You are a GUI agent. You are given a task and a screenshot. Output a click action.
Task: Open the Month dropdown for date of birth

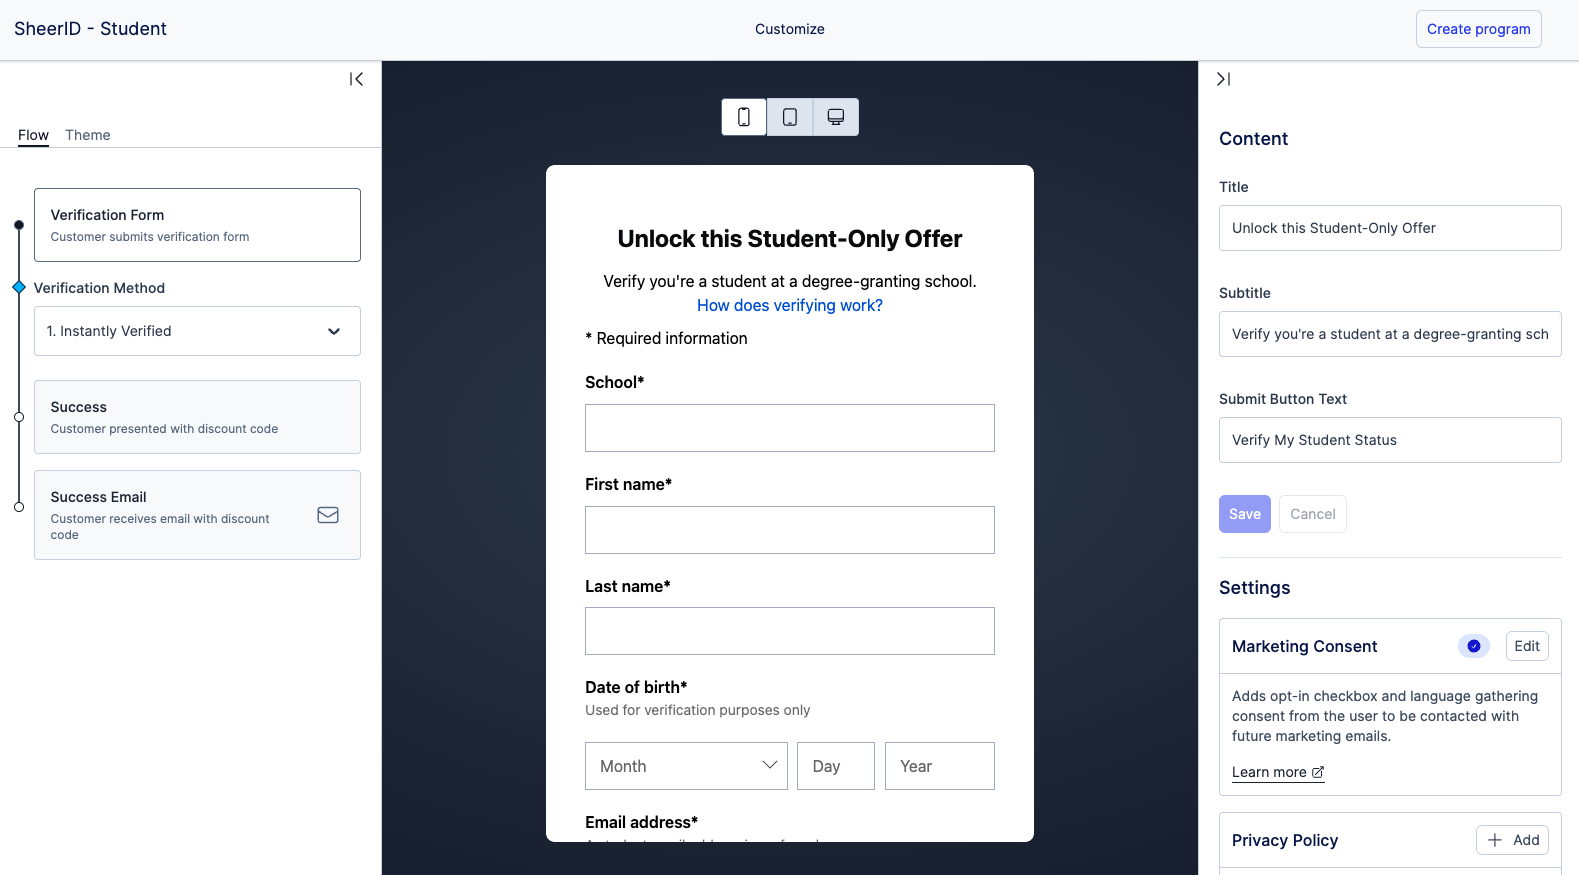pyautogui.click(x=686, y=766)
